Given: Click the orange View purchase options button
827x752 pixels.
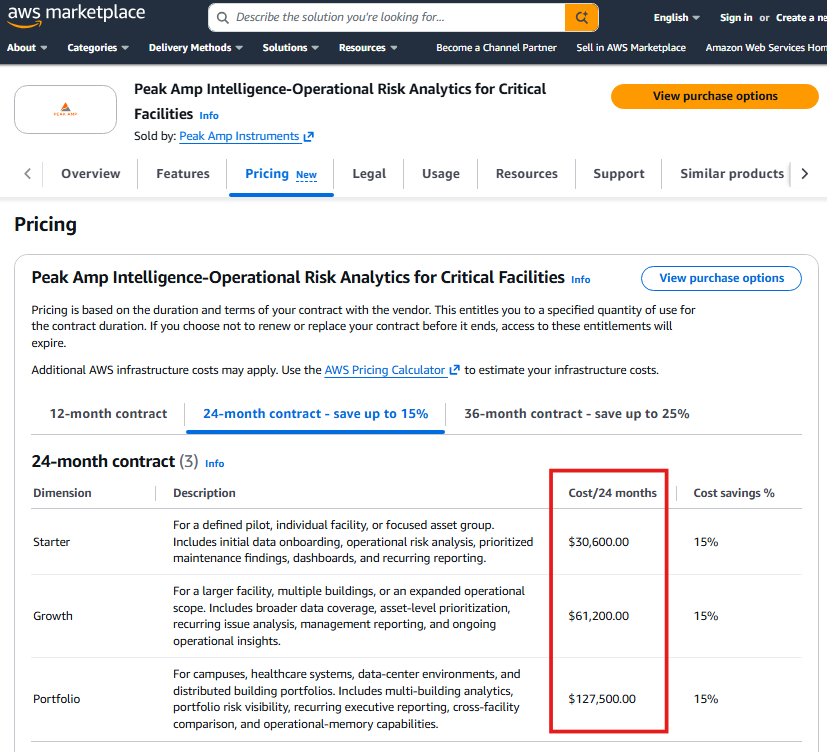Looking at the screenshot, I should pos(715,97).
